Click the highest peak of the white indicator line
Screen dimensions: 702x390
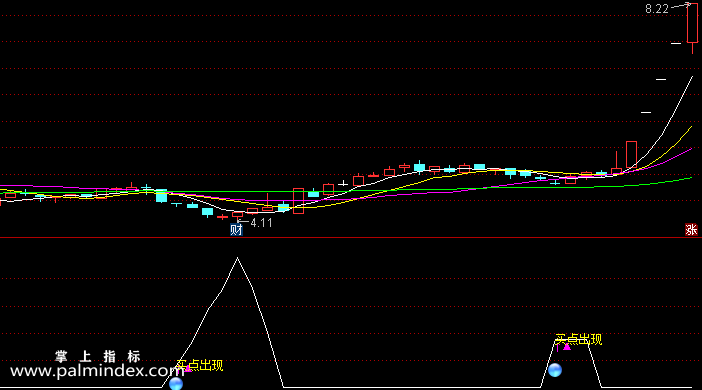click(237, 258)
